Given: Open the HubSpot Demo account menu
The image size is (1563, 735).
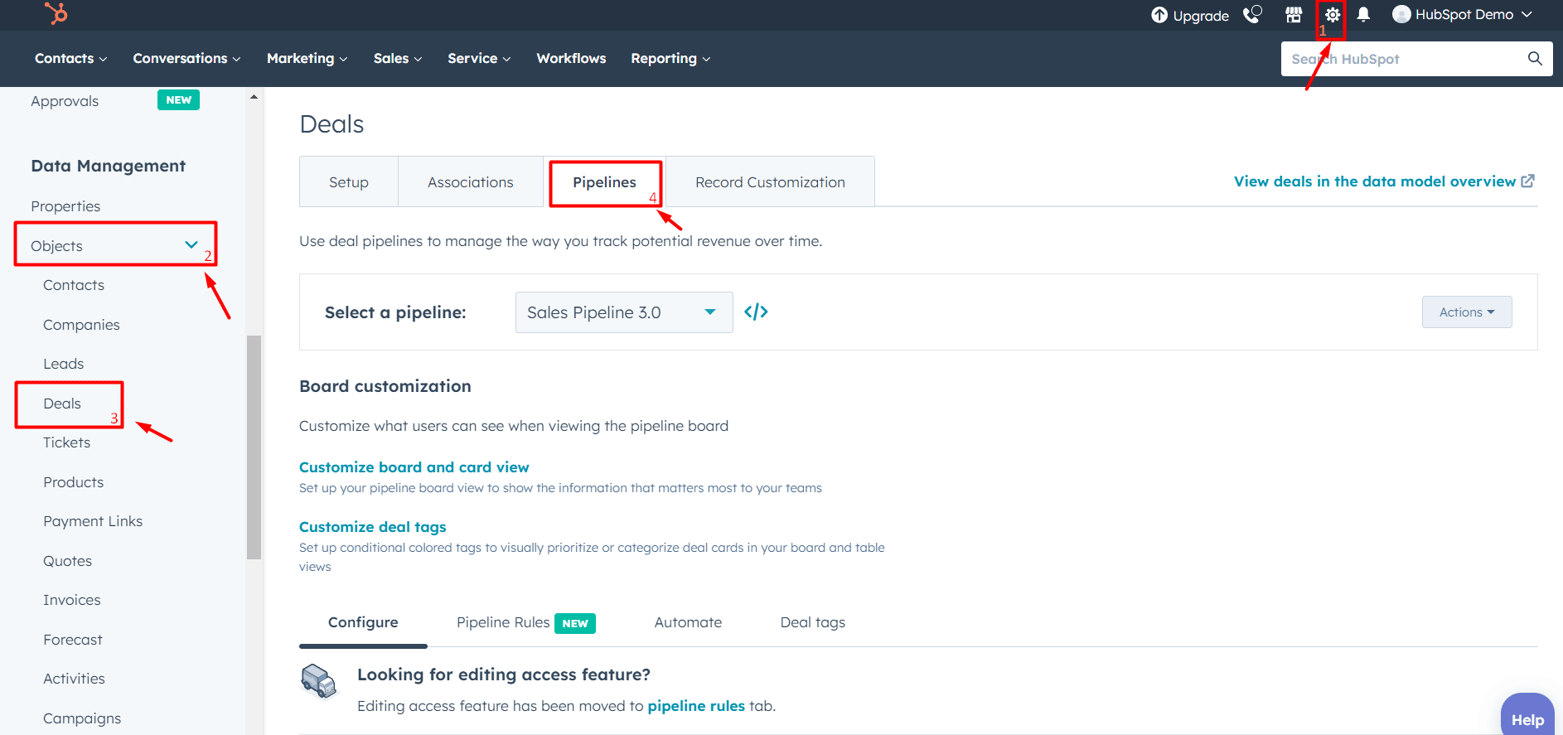Looking at the screenshot, I should (1462, 15).
